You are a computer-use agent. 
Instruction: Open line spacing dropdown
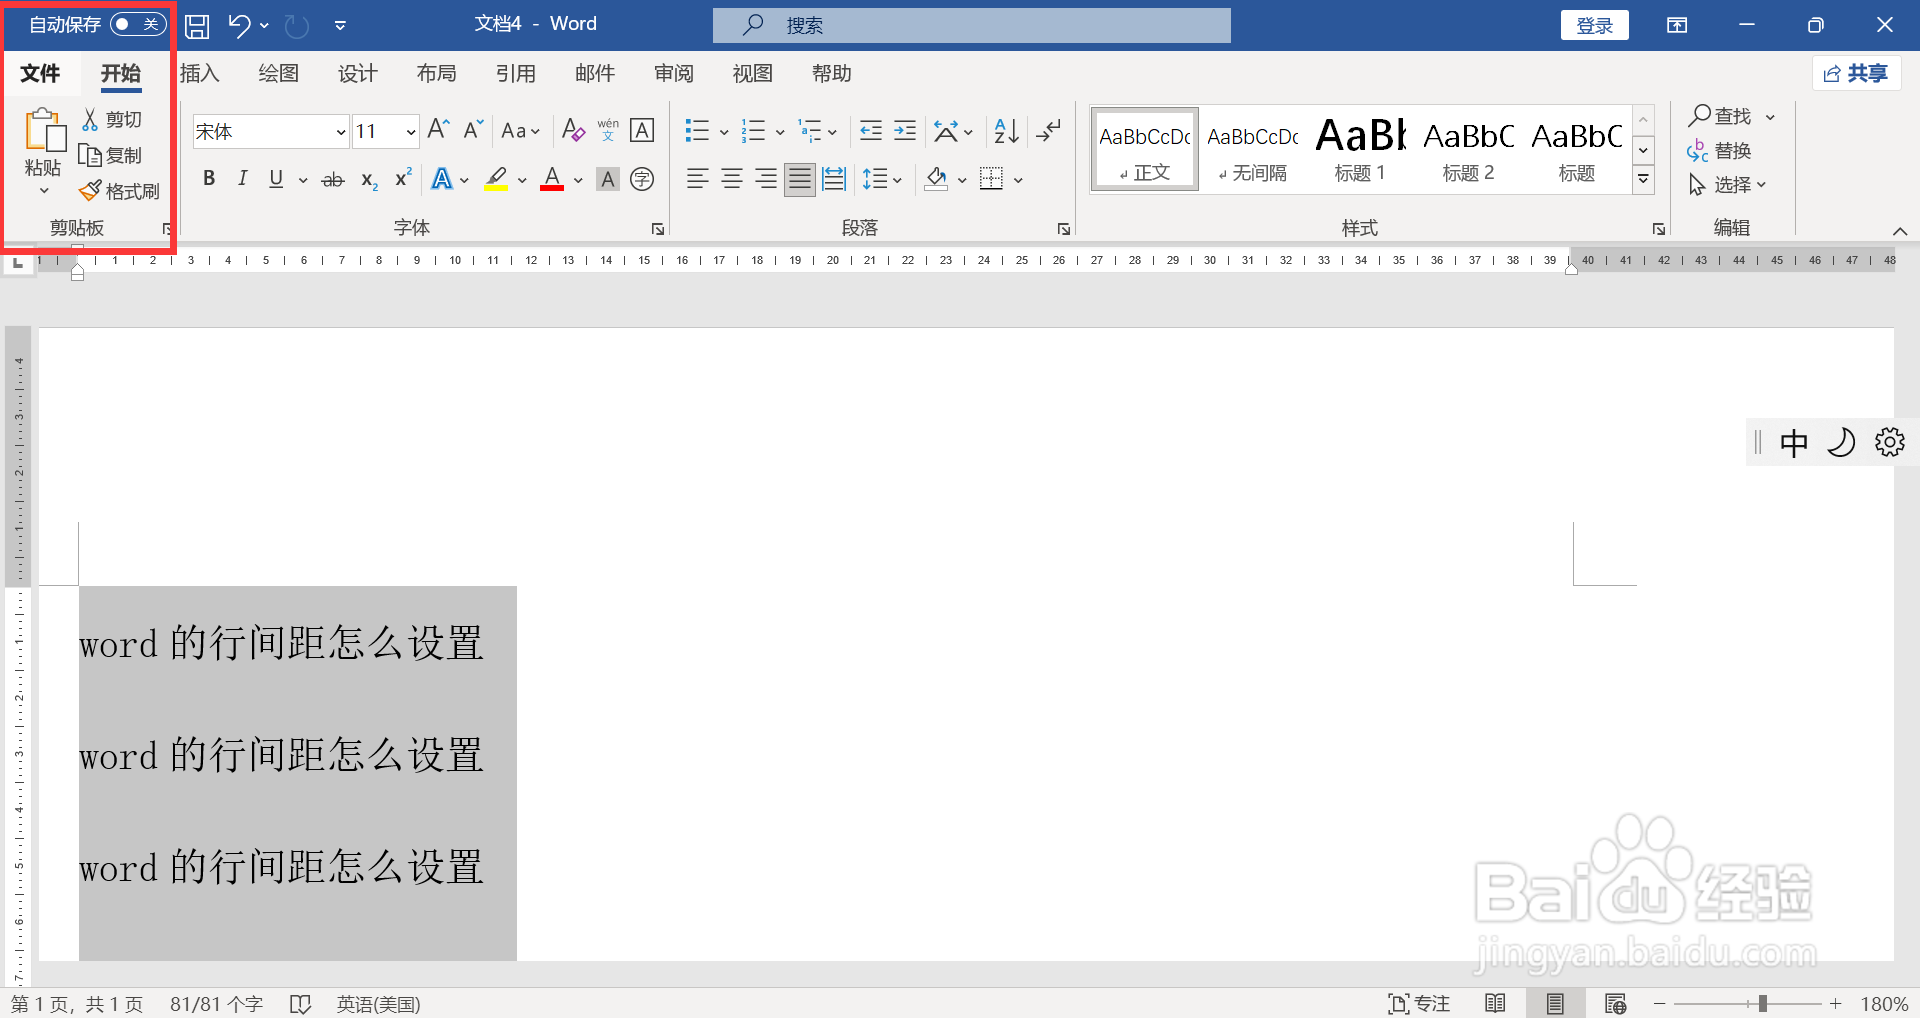click(x=883, y=179)
